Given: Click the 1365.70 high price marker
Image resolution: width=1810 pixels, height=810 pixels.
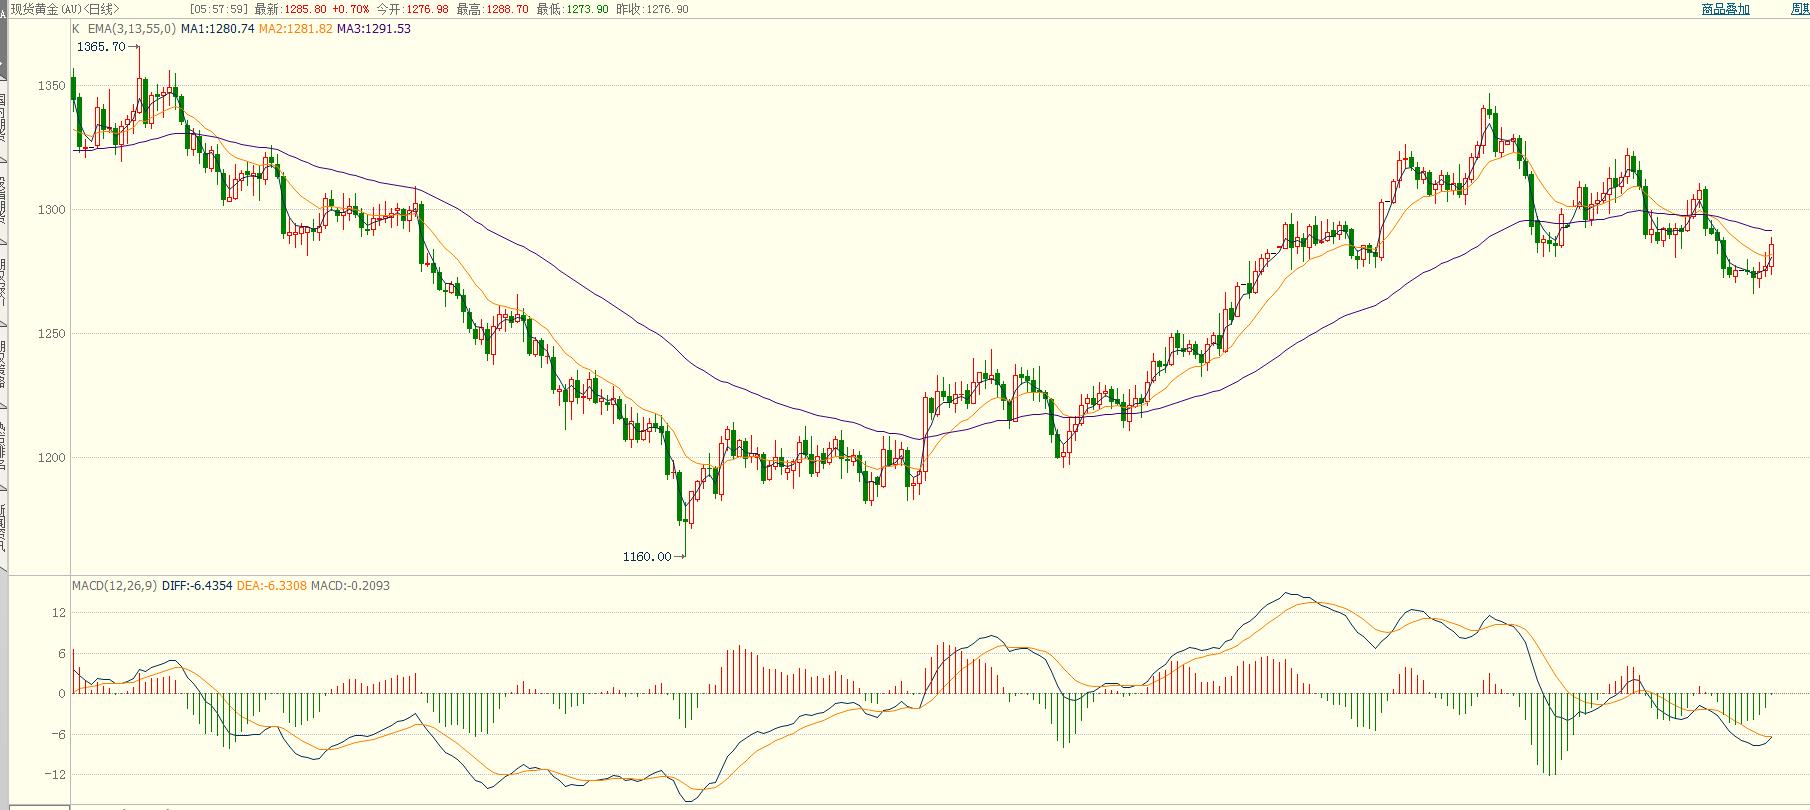Looking at the screenshot, I should click(x=101, y=47).
